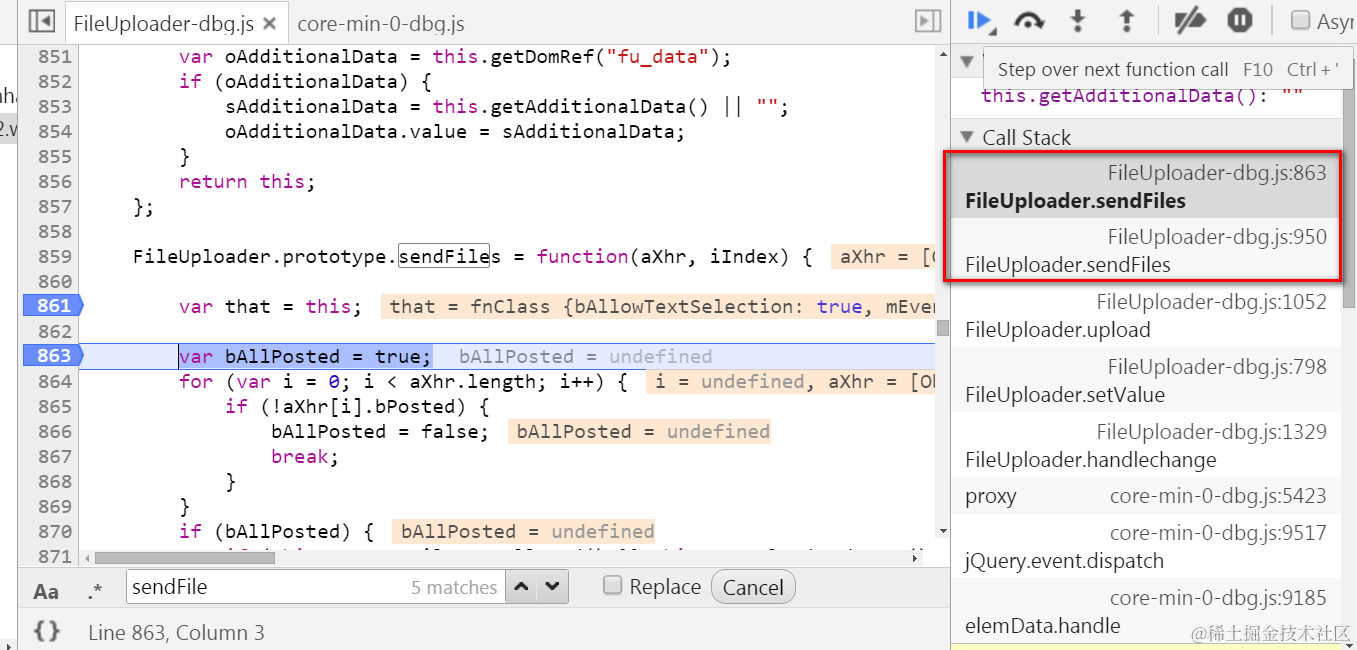Toggle breakpoint on line 863
Viewport: 1357px width, 650px height.
(54, 356)
